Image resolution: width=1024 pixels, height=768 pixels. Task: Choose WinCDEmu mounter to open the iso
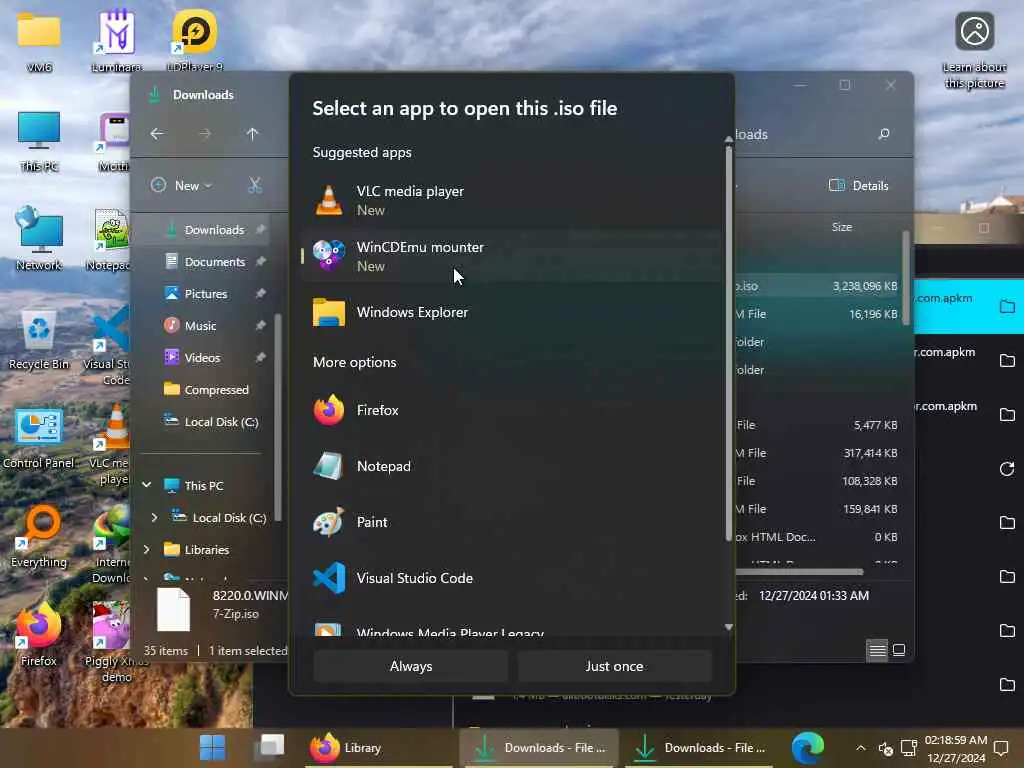(x=511, y=256)
